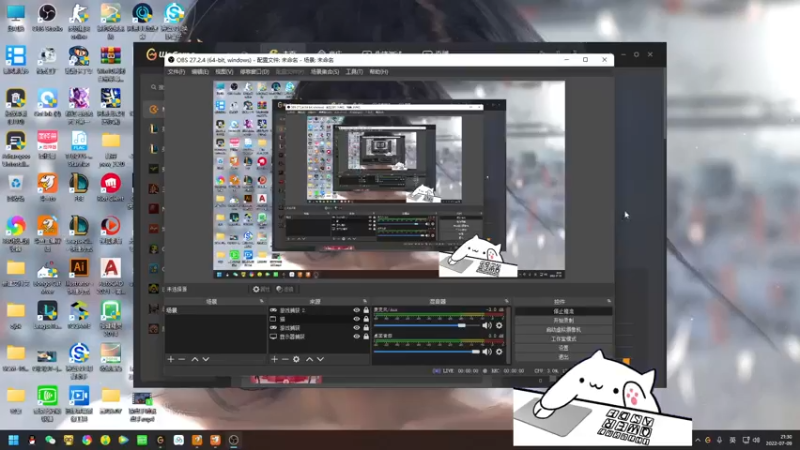Remove selected source with minus icon

pyautogui.click(x=285, y=359)
